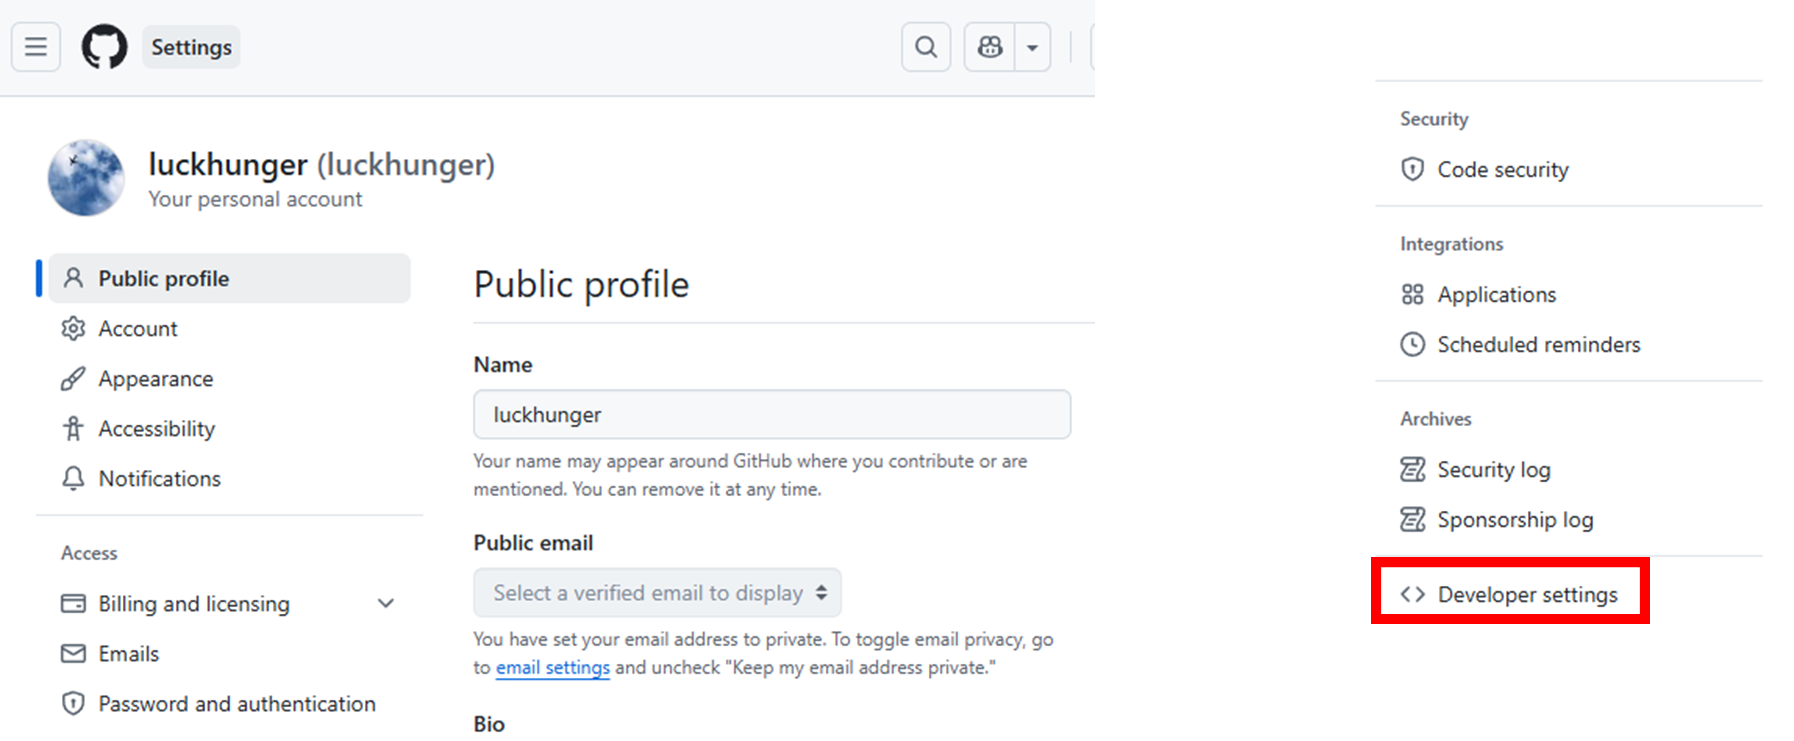
Task: Click the log icon beside Security log
Action: click(x=1412, y=469)
